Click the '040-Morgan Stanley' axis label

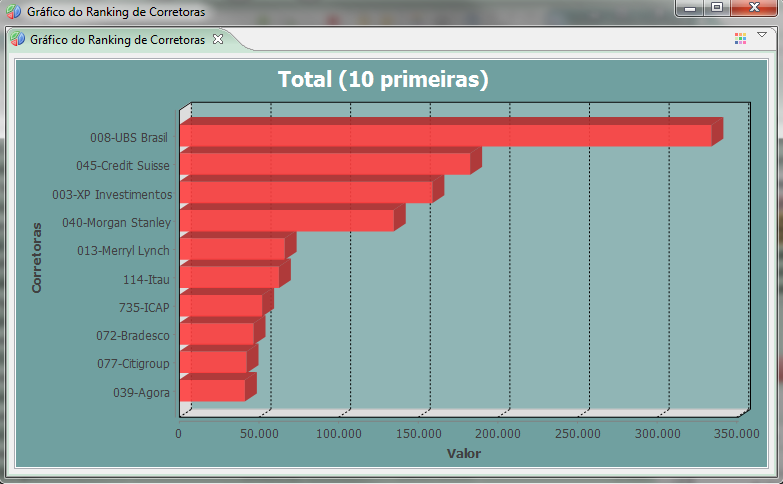click(x=116, y=223)
